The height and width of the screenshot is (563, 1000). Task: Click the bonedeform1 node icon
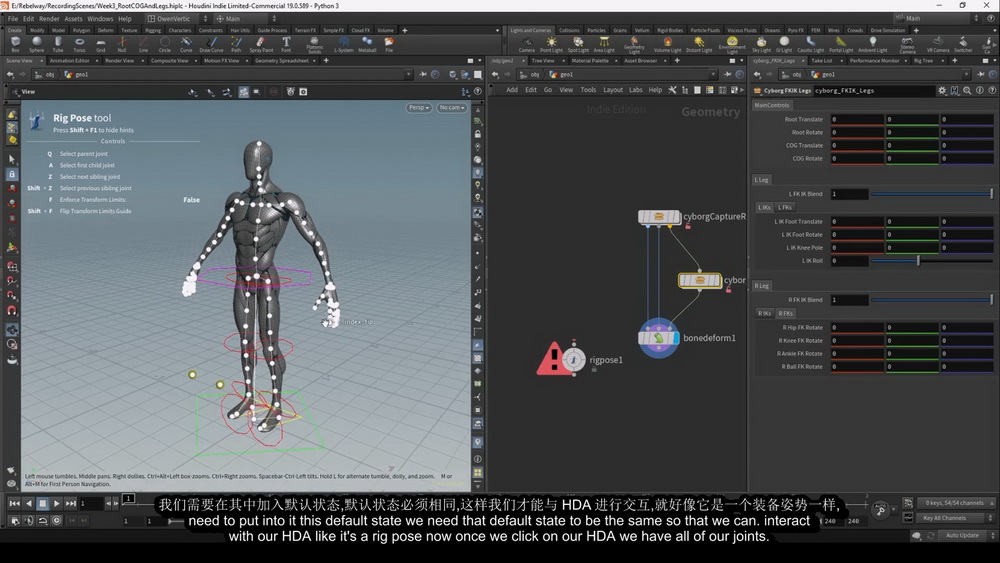pyautogui.click(x=658, y=338)
